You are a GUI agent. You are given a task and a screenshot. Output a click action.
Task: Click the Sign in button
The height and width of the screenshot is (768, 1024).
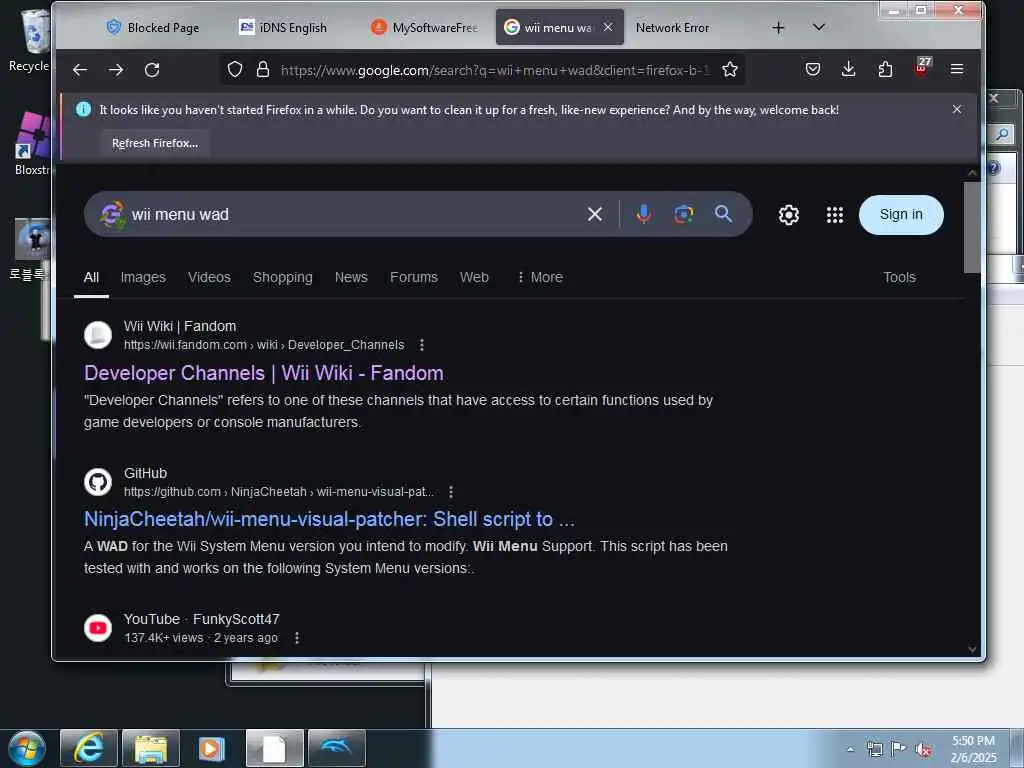pos(901,215)
